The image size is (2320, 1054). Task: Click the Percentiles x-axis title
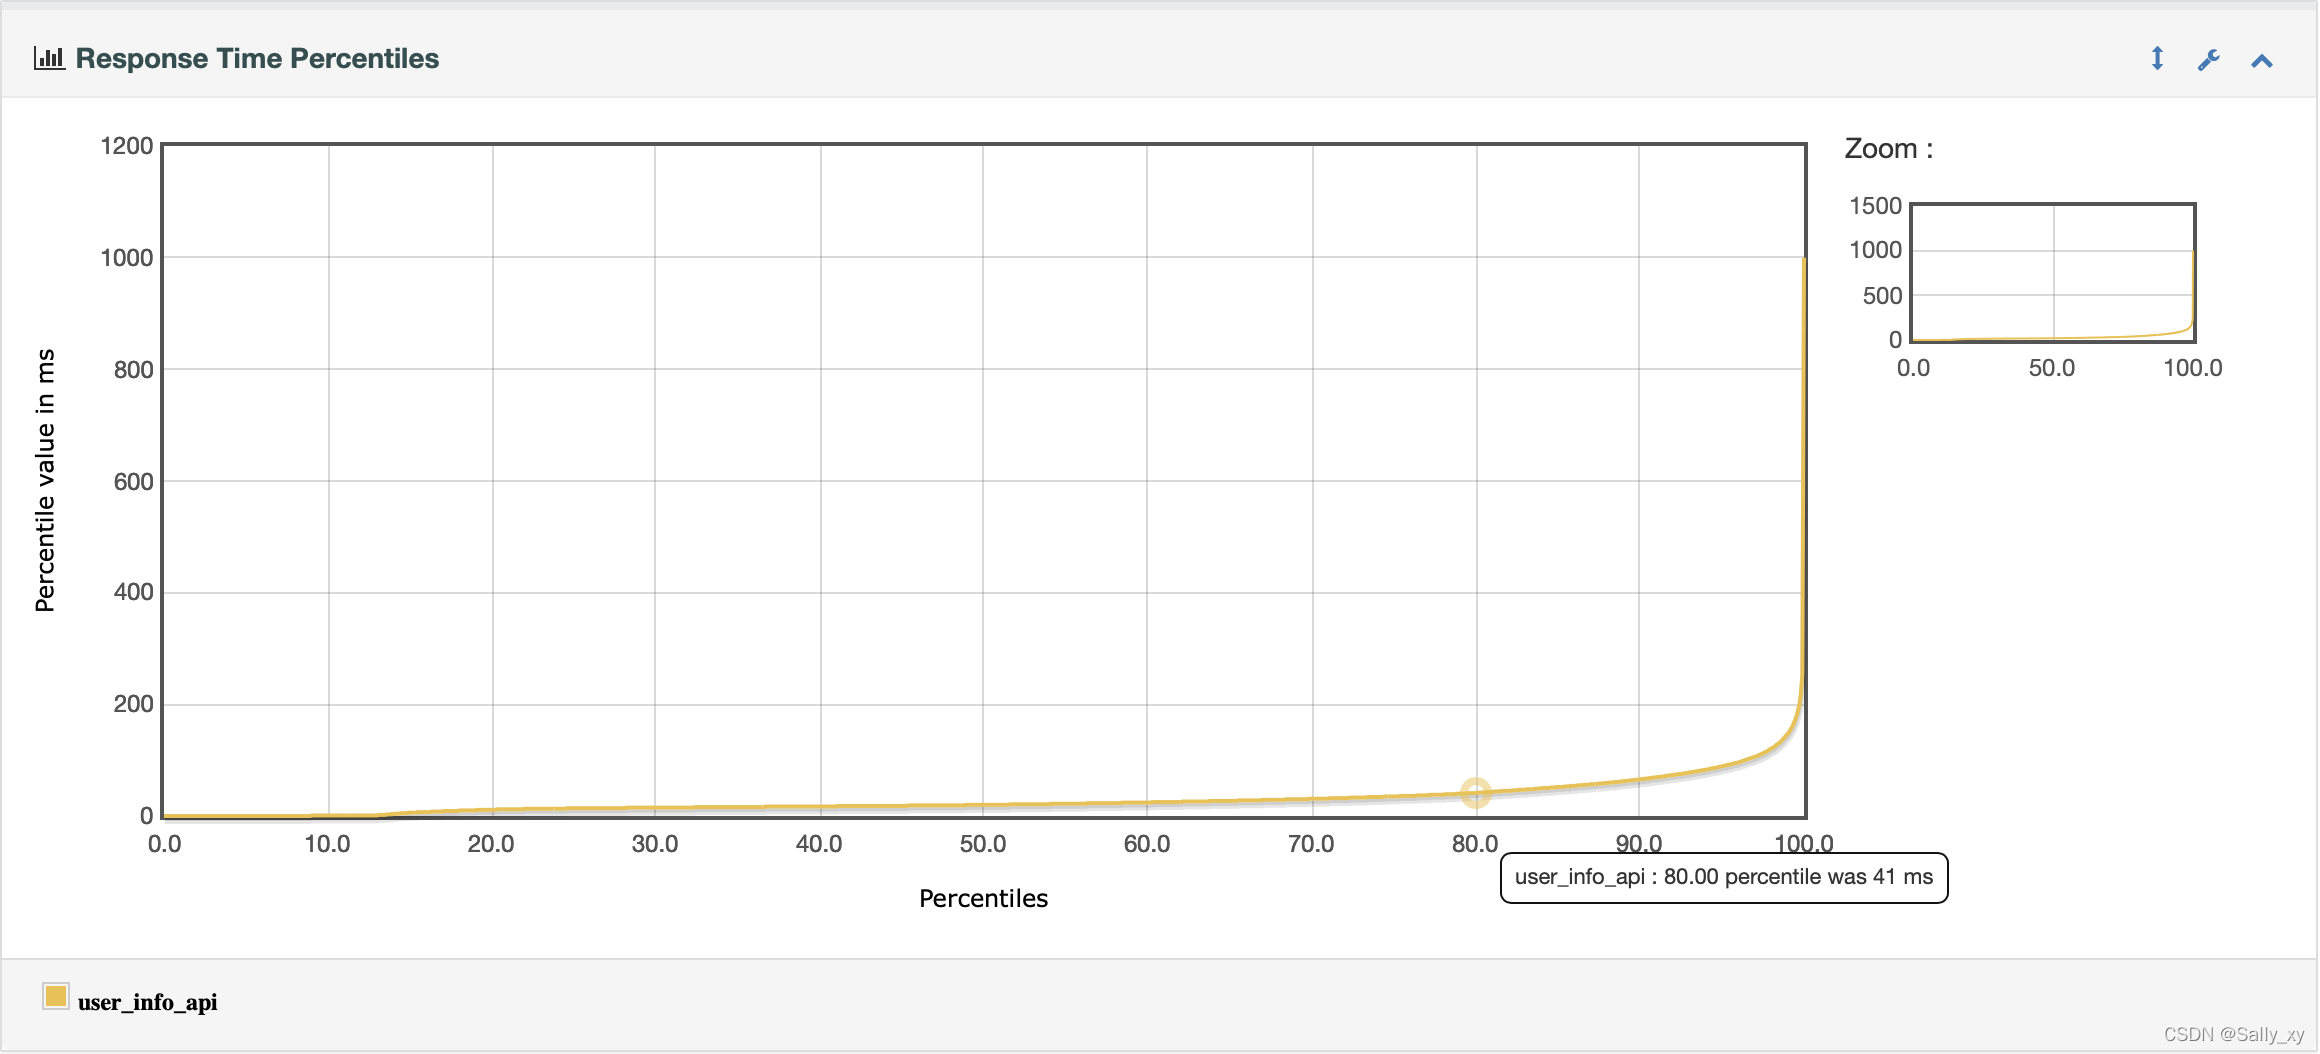click(983, 899)
